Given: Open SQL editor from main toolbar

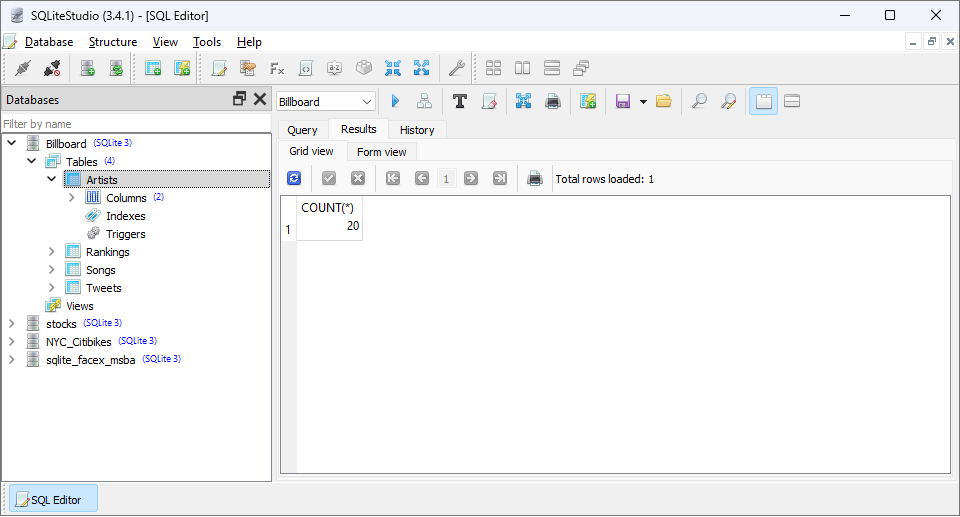Looking at the screenshot, I should tap(219, 68).
